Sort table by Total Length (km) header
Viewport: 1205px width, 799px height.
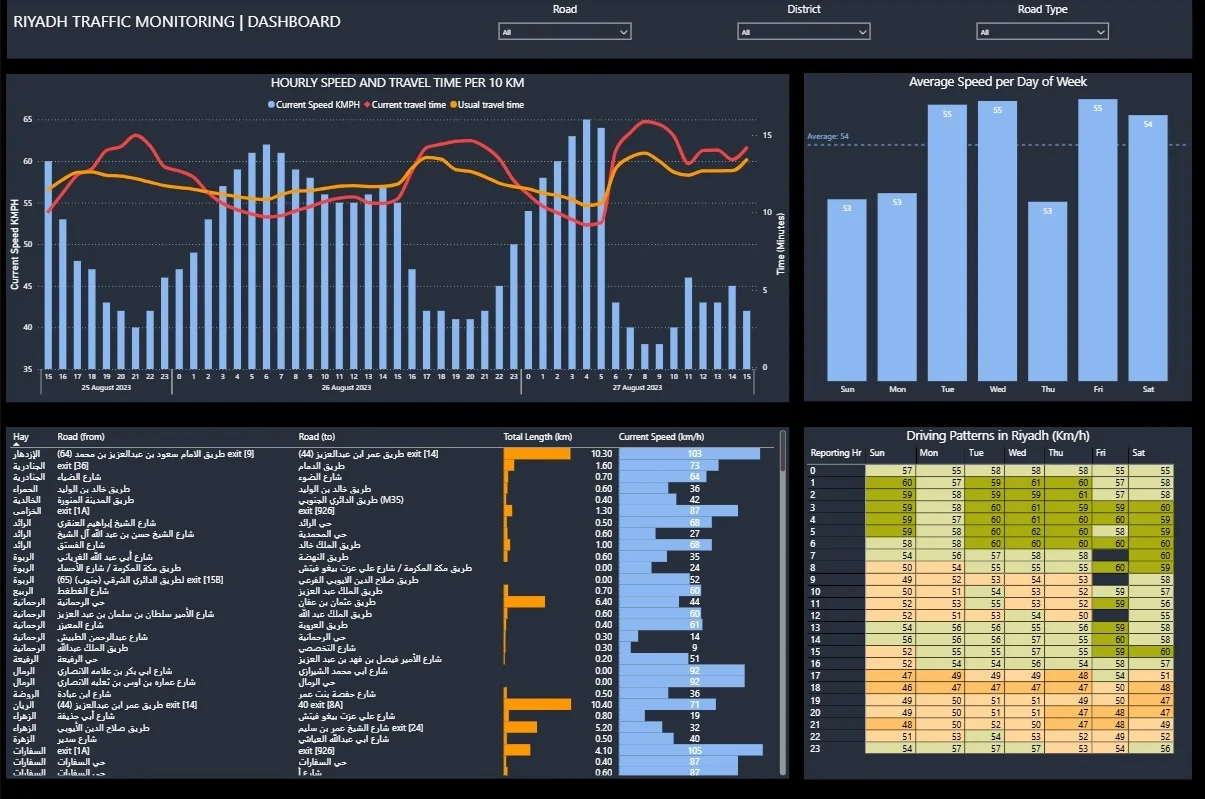coord(538,436)
